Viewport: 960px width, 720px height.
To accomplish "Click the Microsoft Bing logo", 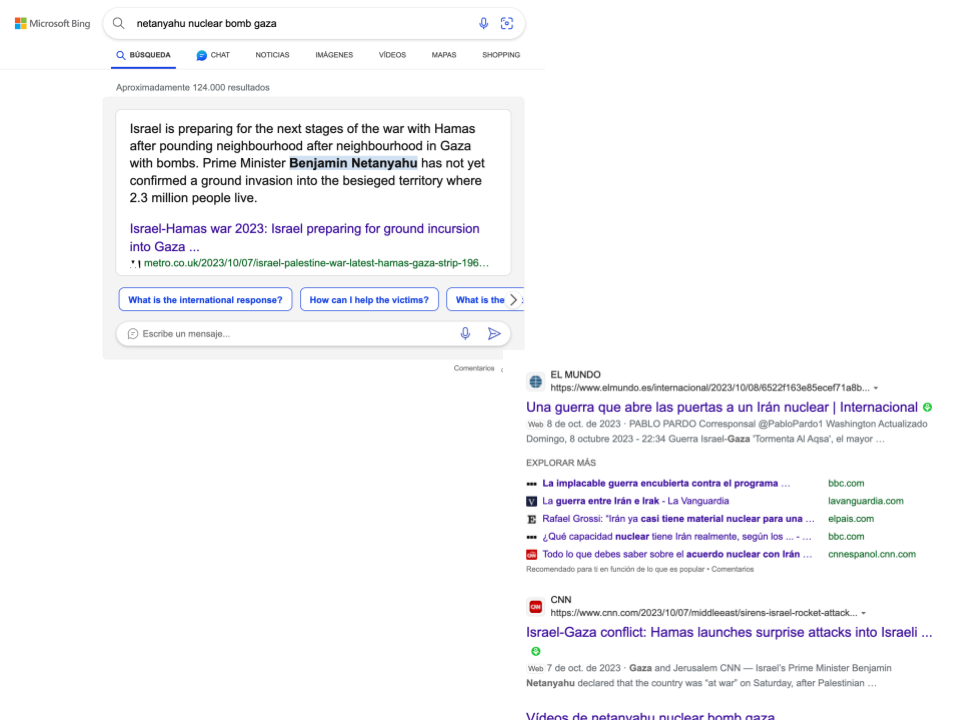I will 52,23.
